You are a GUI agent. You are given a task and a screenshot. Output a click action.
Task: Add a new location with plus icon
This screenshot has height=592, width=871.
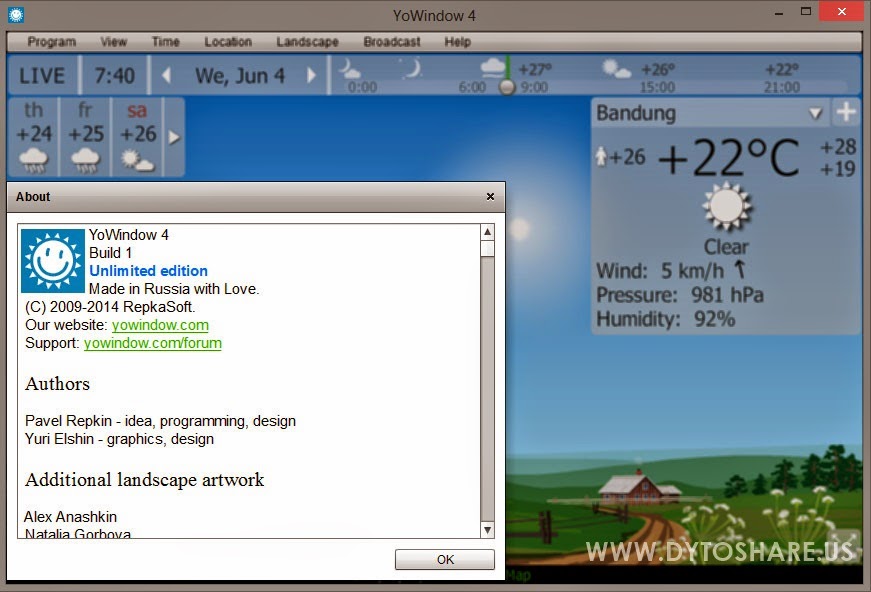pyautogui.click(x=846, y=112)
